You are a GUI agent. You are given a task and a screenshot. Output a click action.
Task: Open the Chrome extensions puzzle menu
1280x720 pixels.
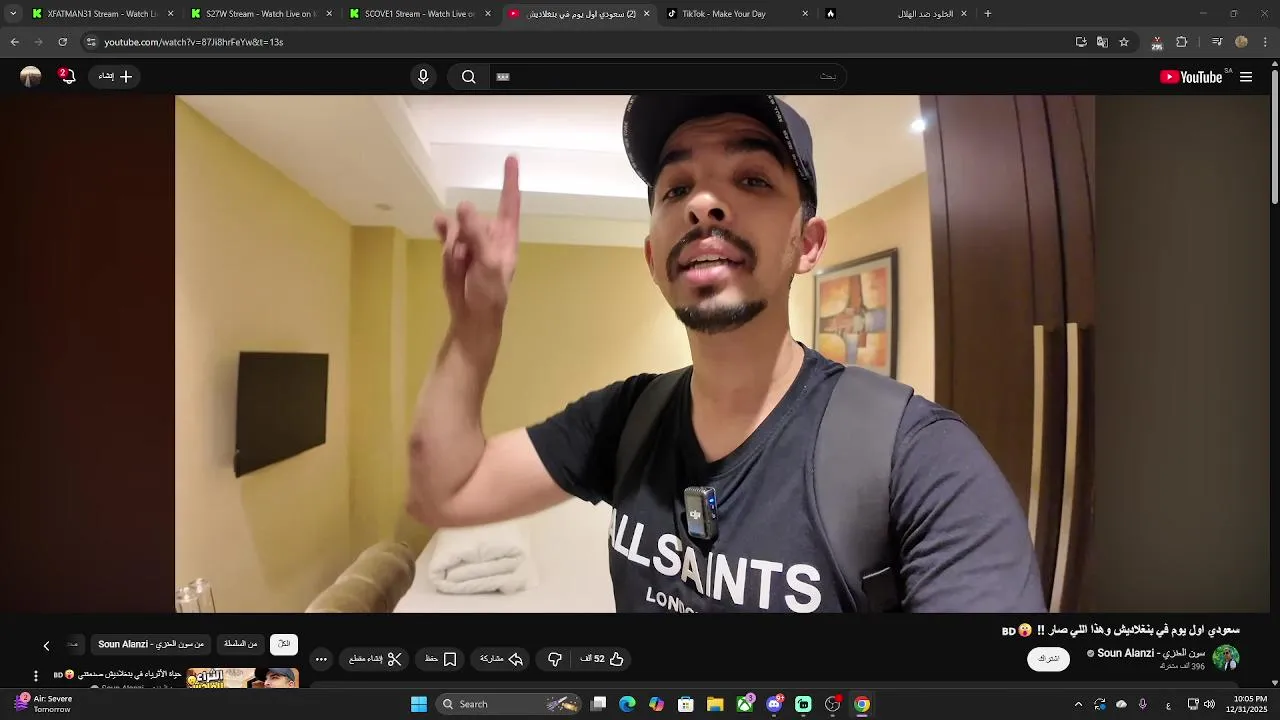[x=1182, y=42]
